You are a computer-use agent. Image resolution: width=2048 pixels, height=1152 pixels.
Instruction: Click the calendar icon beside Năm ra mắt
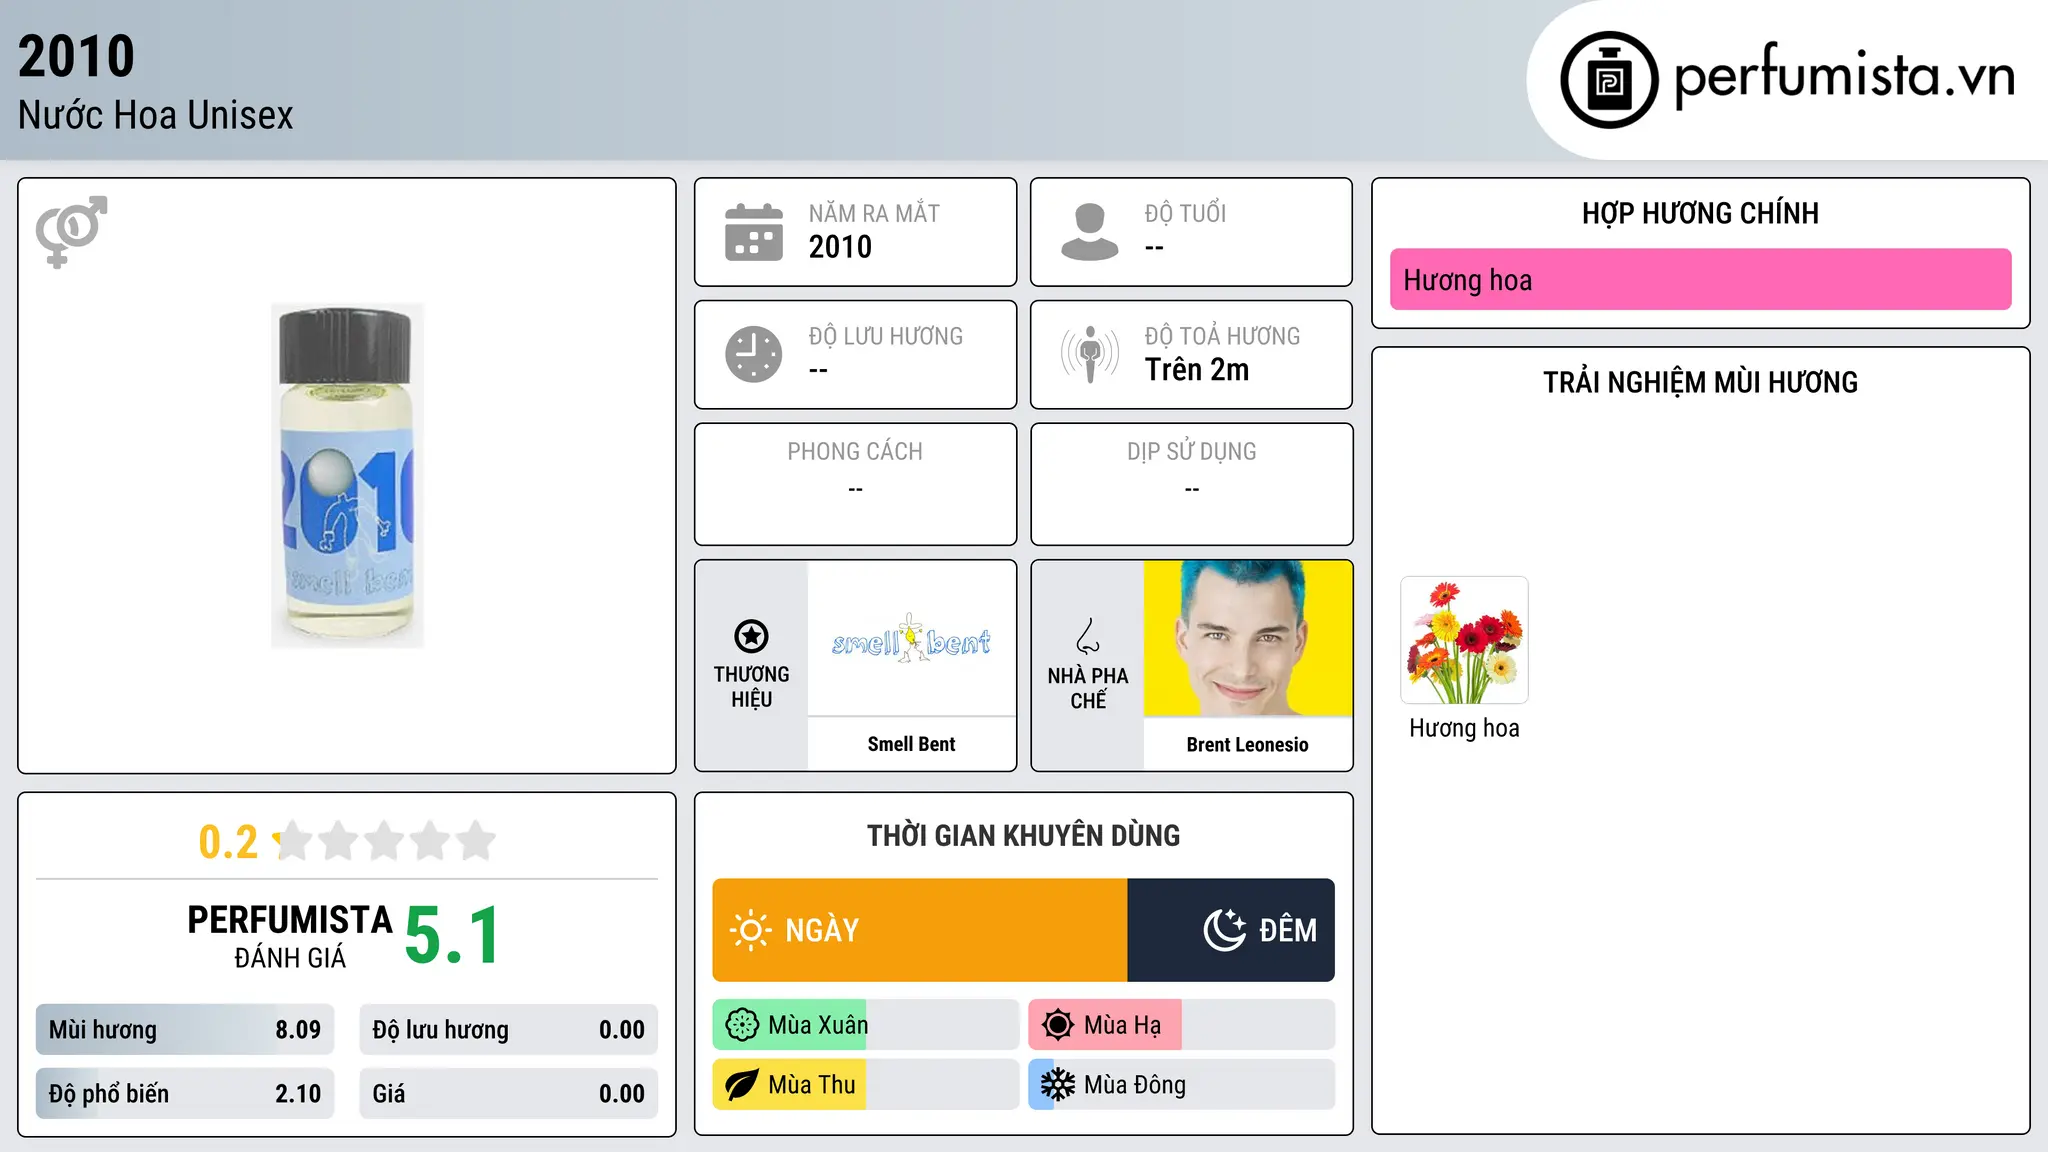(x=754, y=232)
